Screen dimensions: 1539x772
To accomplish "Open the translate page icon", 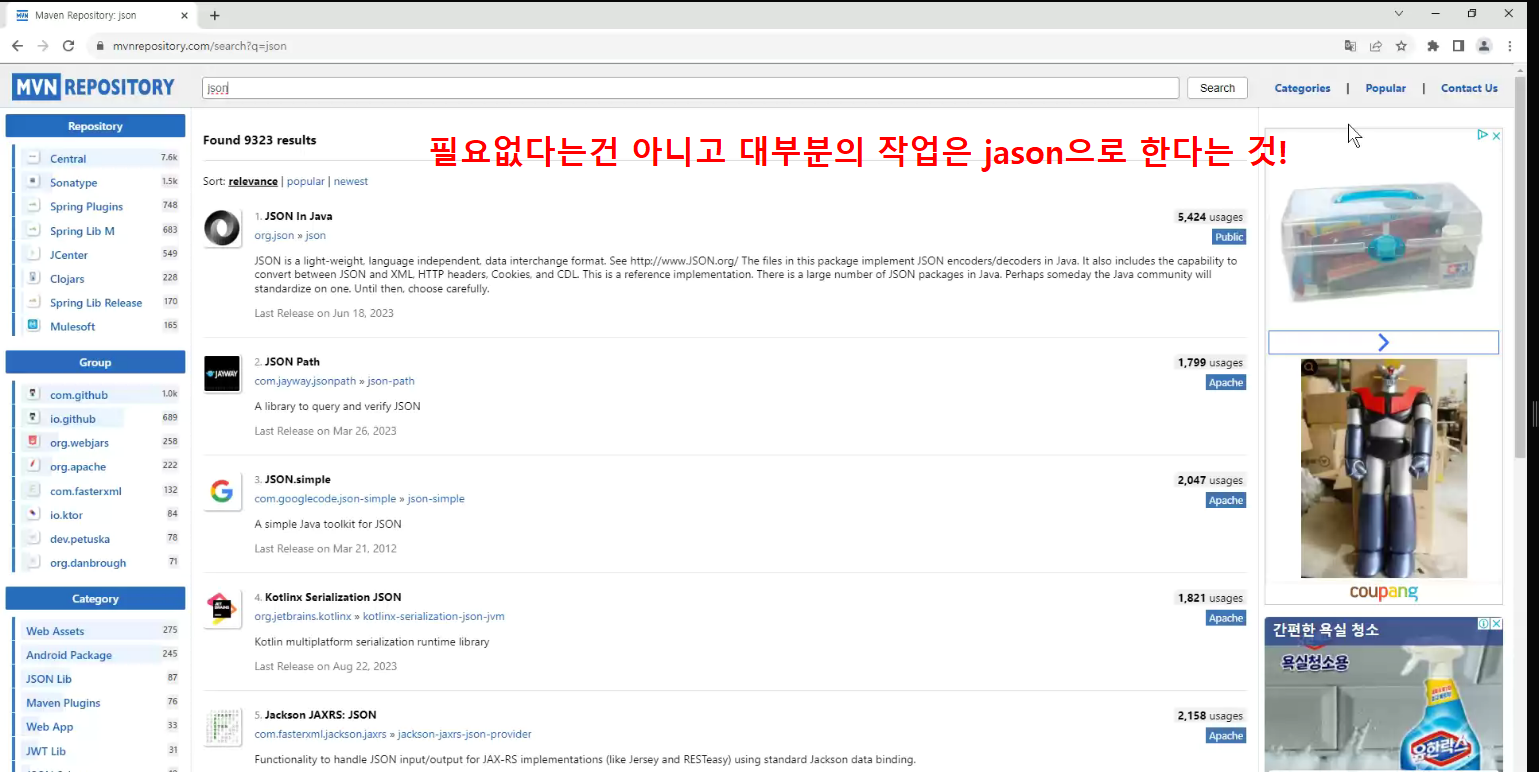I will coord(1350,46).
